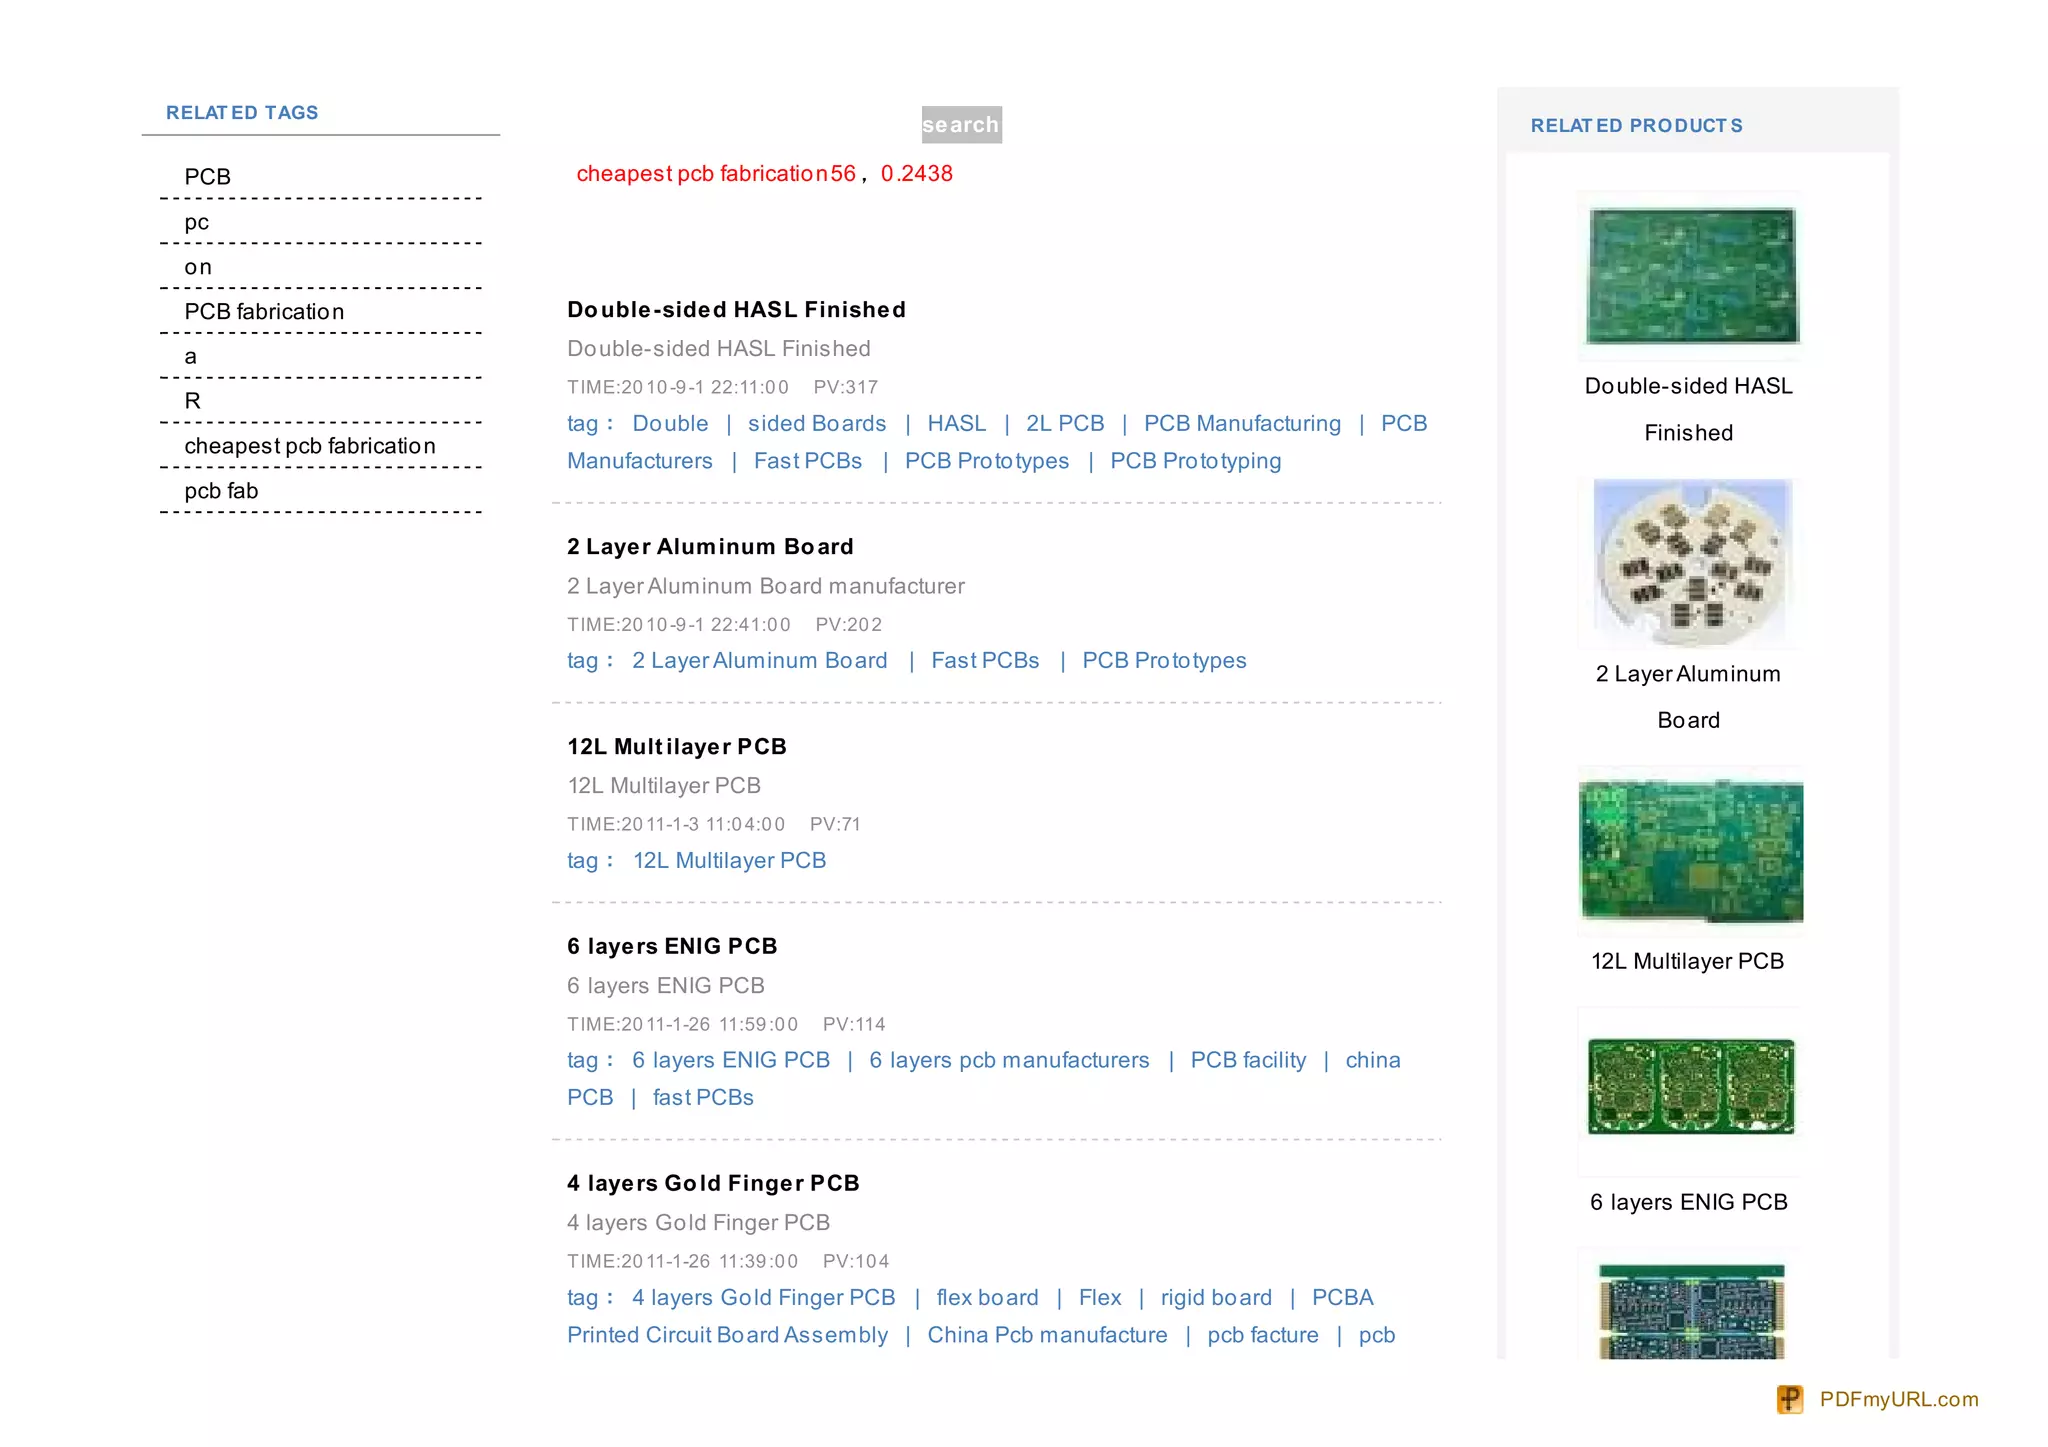2048x1447 pixels.
Task: Select the cheapest pcb fabrication tag
Action: (x=310, y=446)
